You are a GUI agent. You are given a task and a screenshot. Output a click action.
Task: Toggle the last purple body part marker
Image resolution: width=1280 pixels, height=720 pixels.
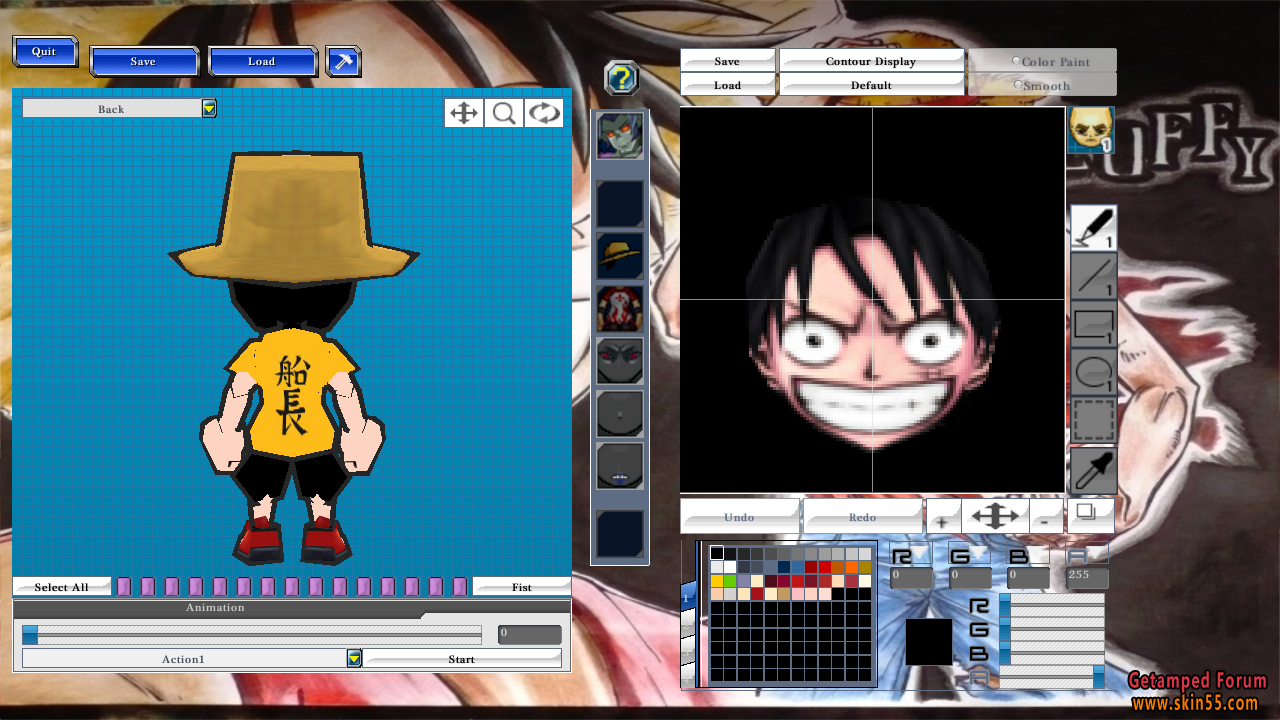pos(460,587)
